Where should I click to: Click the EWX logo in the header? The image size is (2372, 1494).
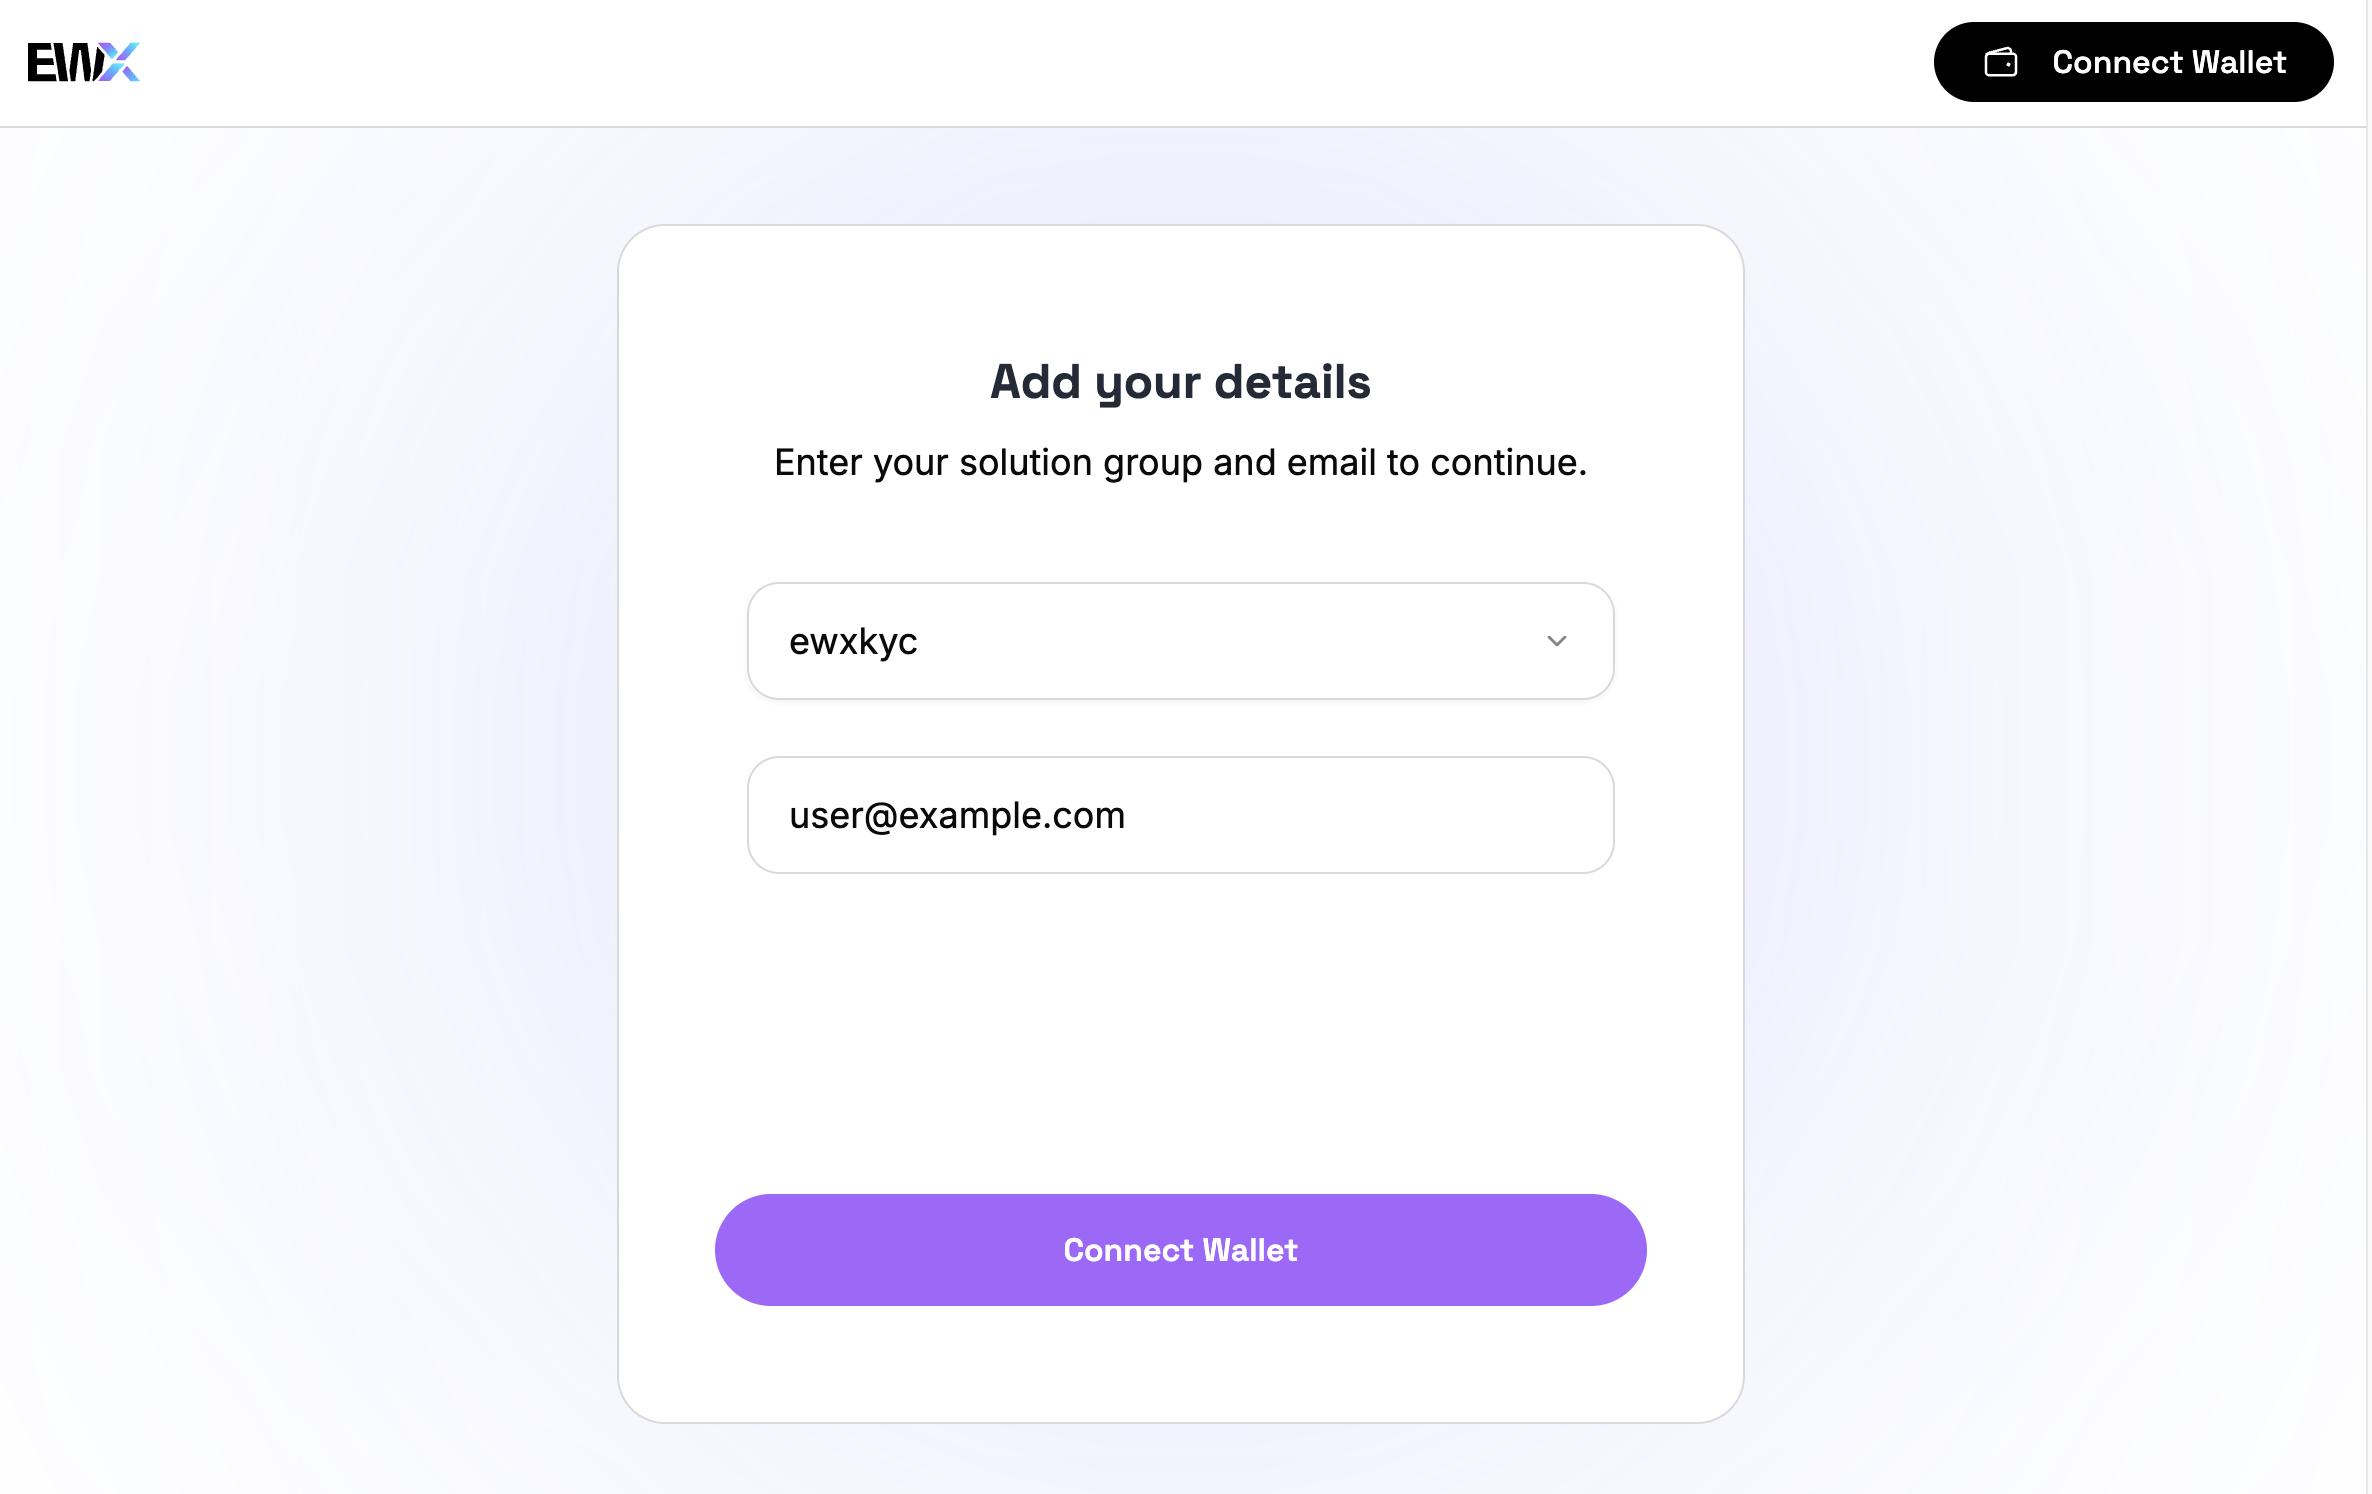(84, 62)
